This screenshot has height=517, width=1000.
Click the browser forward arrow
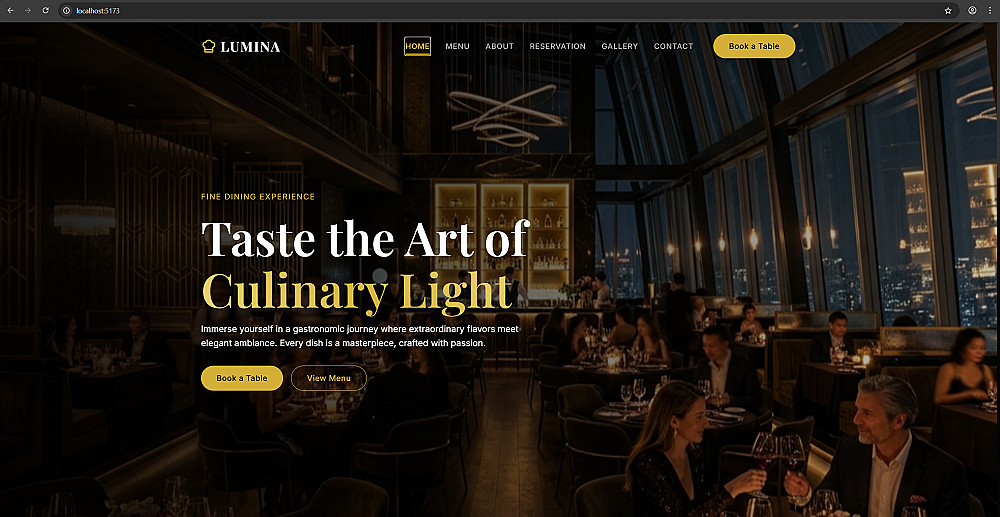27,11
